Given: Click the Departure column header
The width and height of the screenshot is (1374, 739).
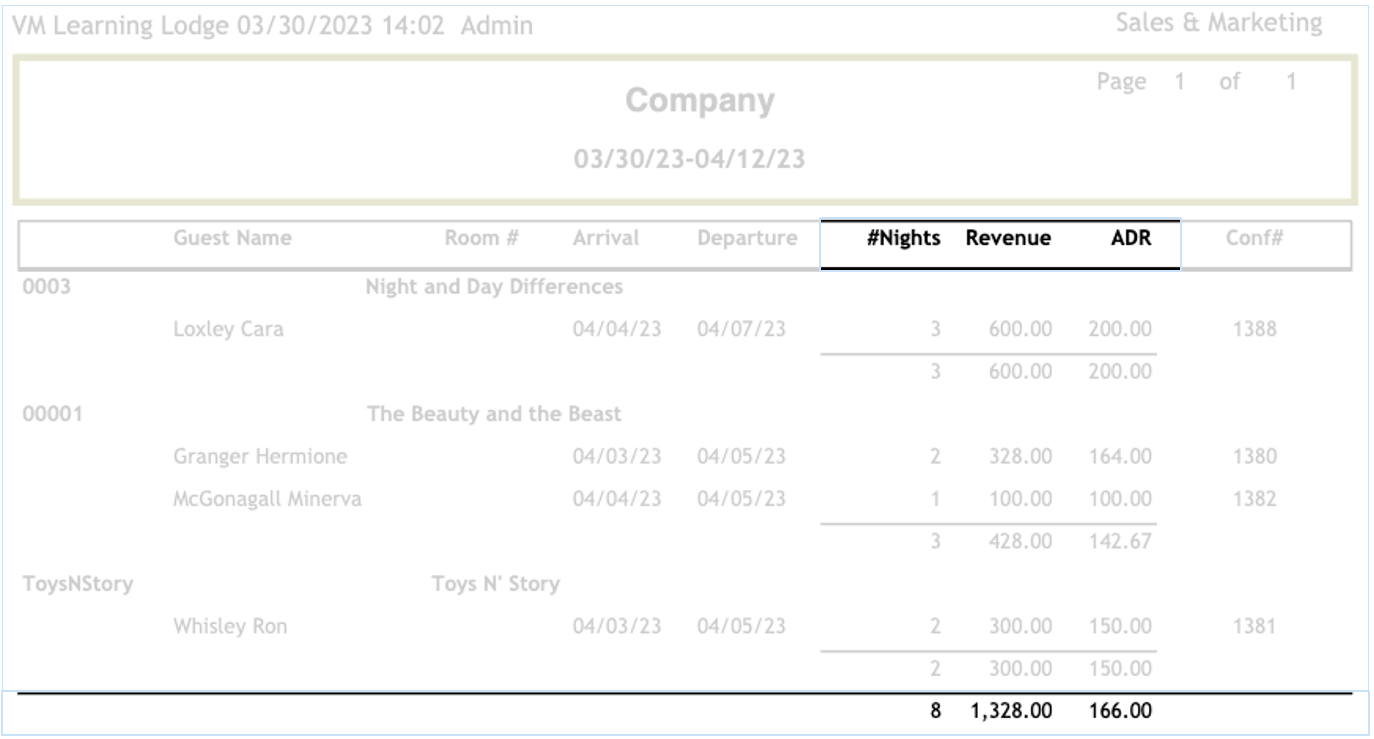Looking at the screenshot, I should [747, 238].
